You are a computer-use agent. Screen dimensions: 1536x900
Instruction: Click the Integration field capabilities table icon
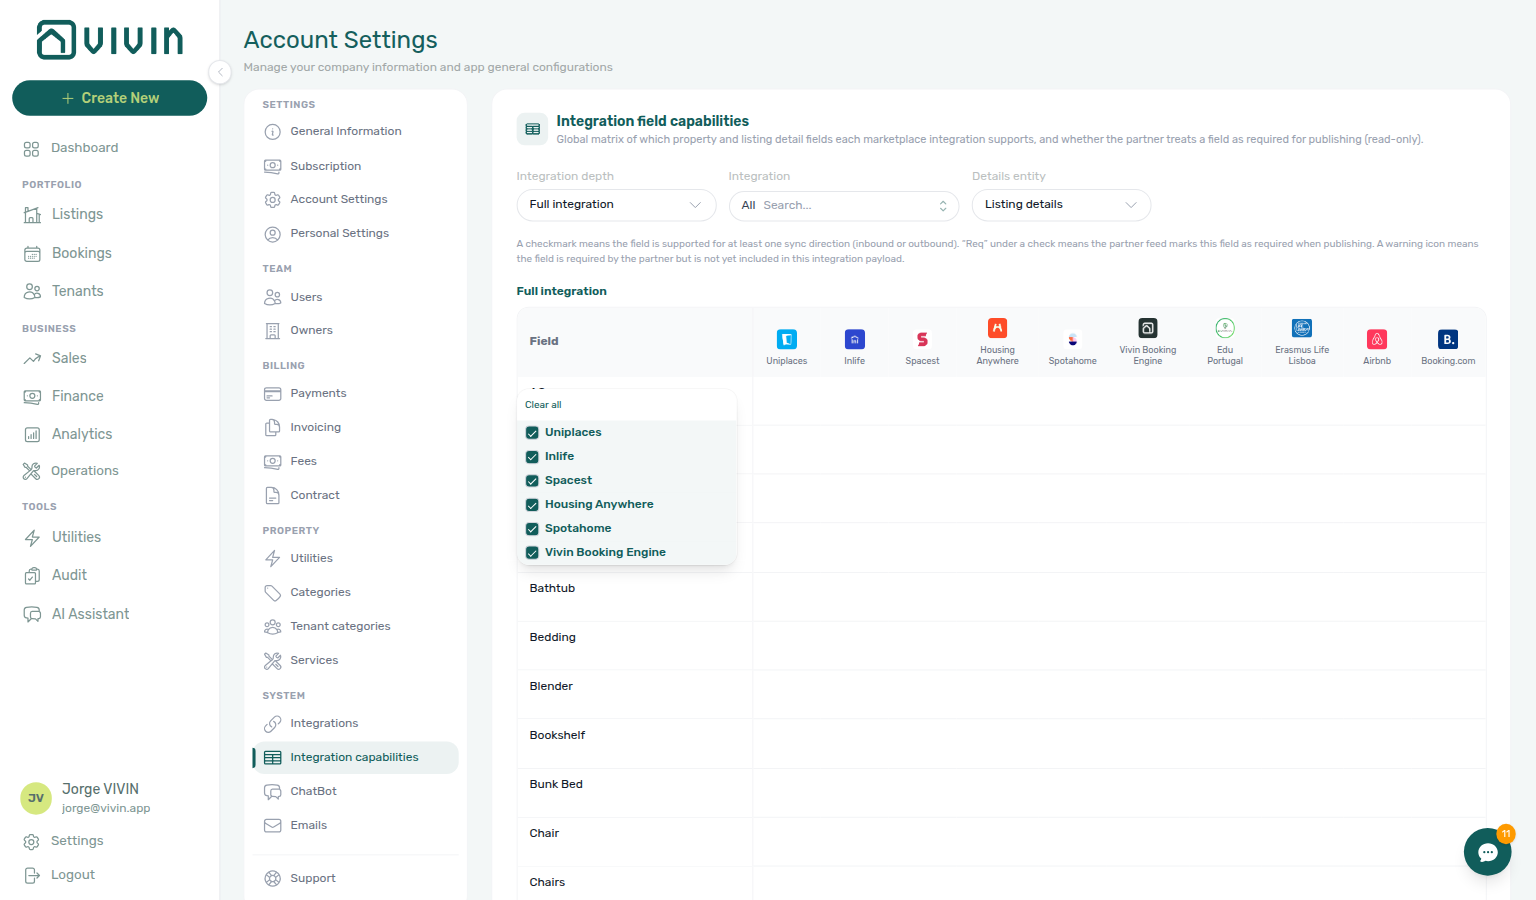point(532,129)
